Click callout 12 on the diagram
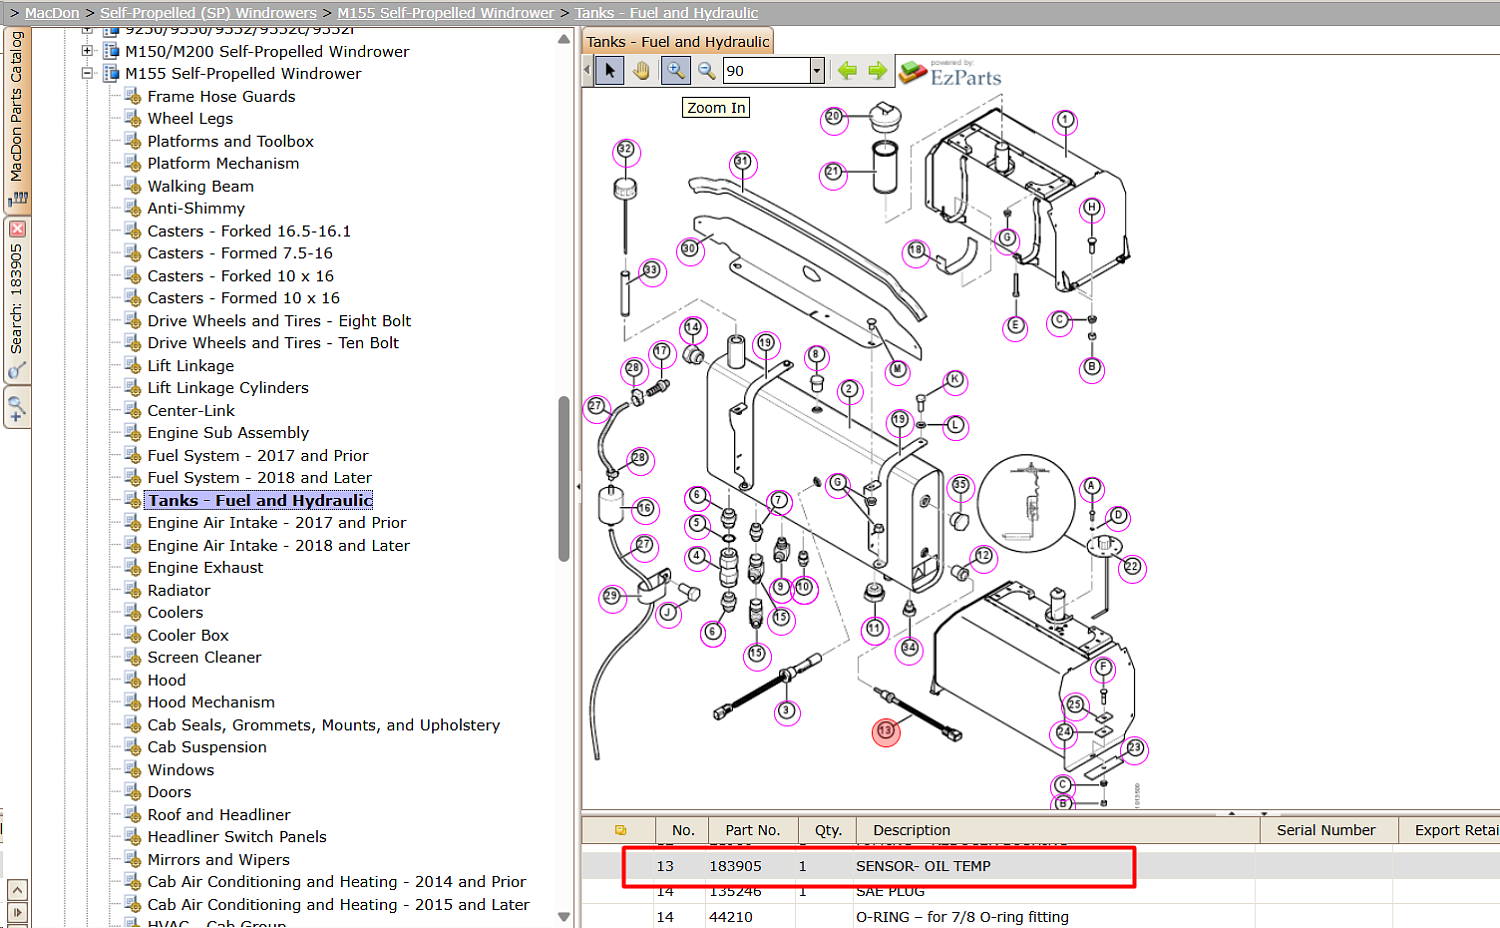 click(984, 556)
